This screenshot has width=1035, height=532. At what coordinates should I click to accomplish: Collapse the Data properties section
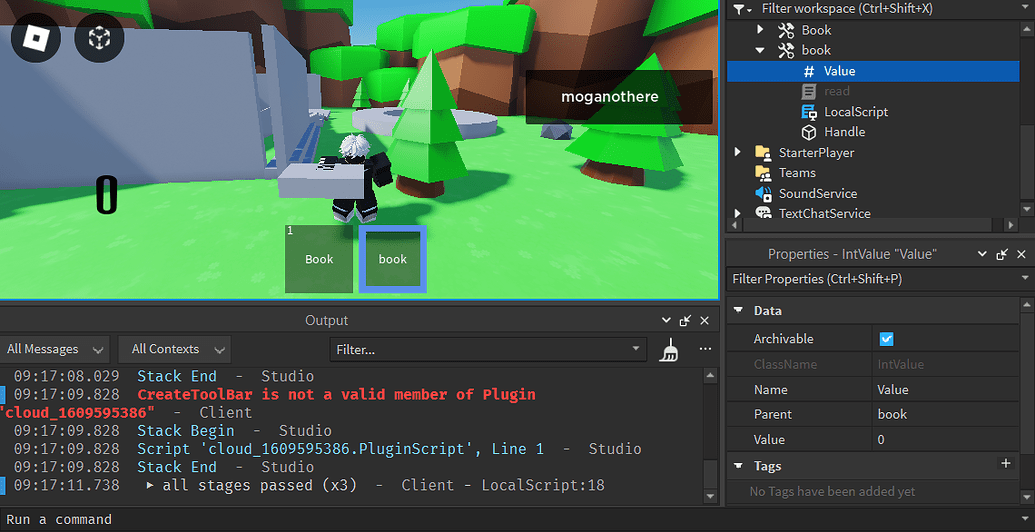pos(739,310)
